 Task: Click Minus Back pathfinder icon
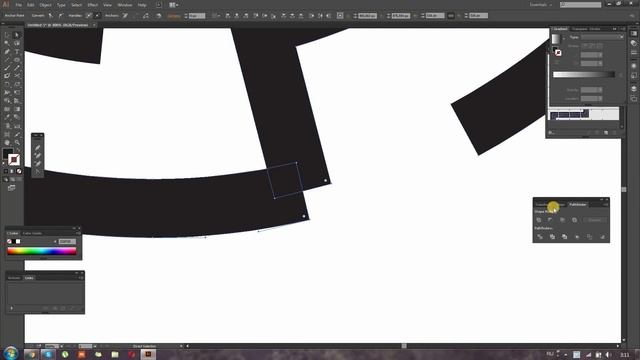point(602,237)
